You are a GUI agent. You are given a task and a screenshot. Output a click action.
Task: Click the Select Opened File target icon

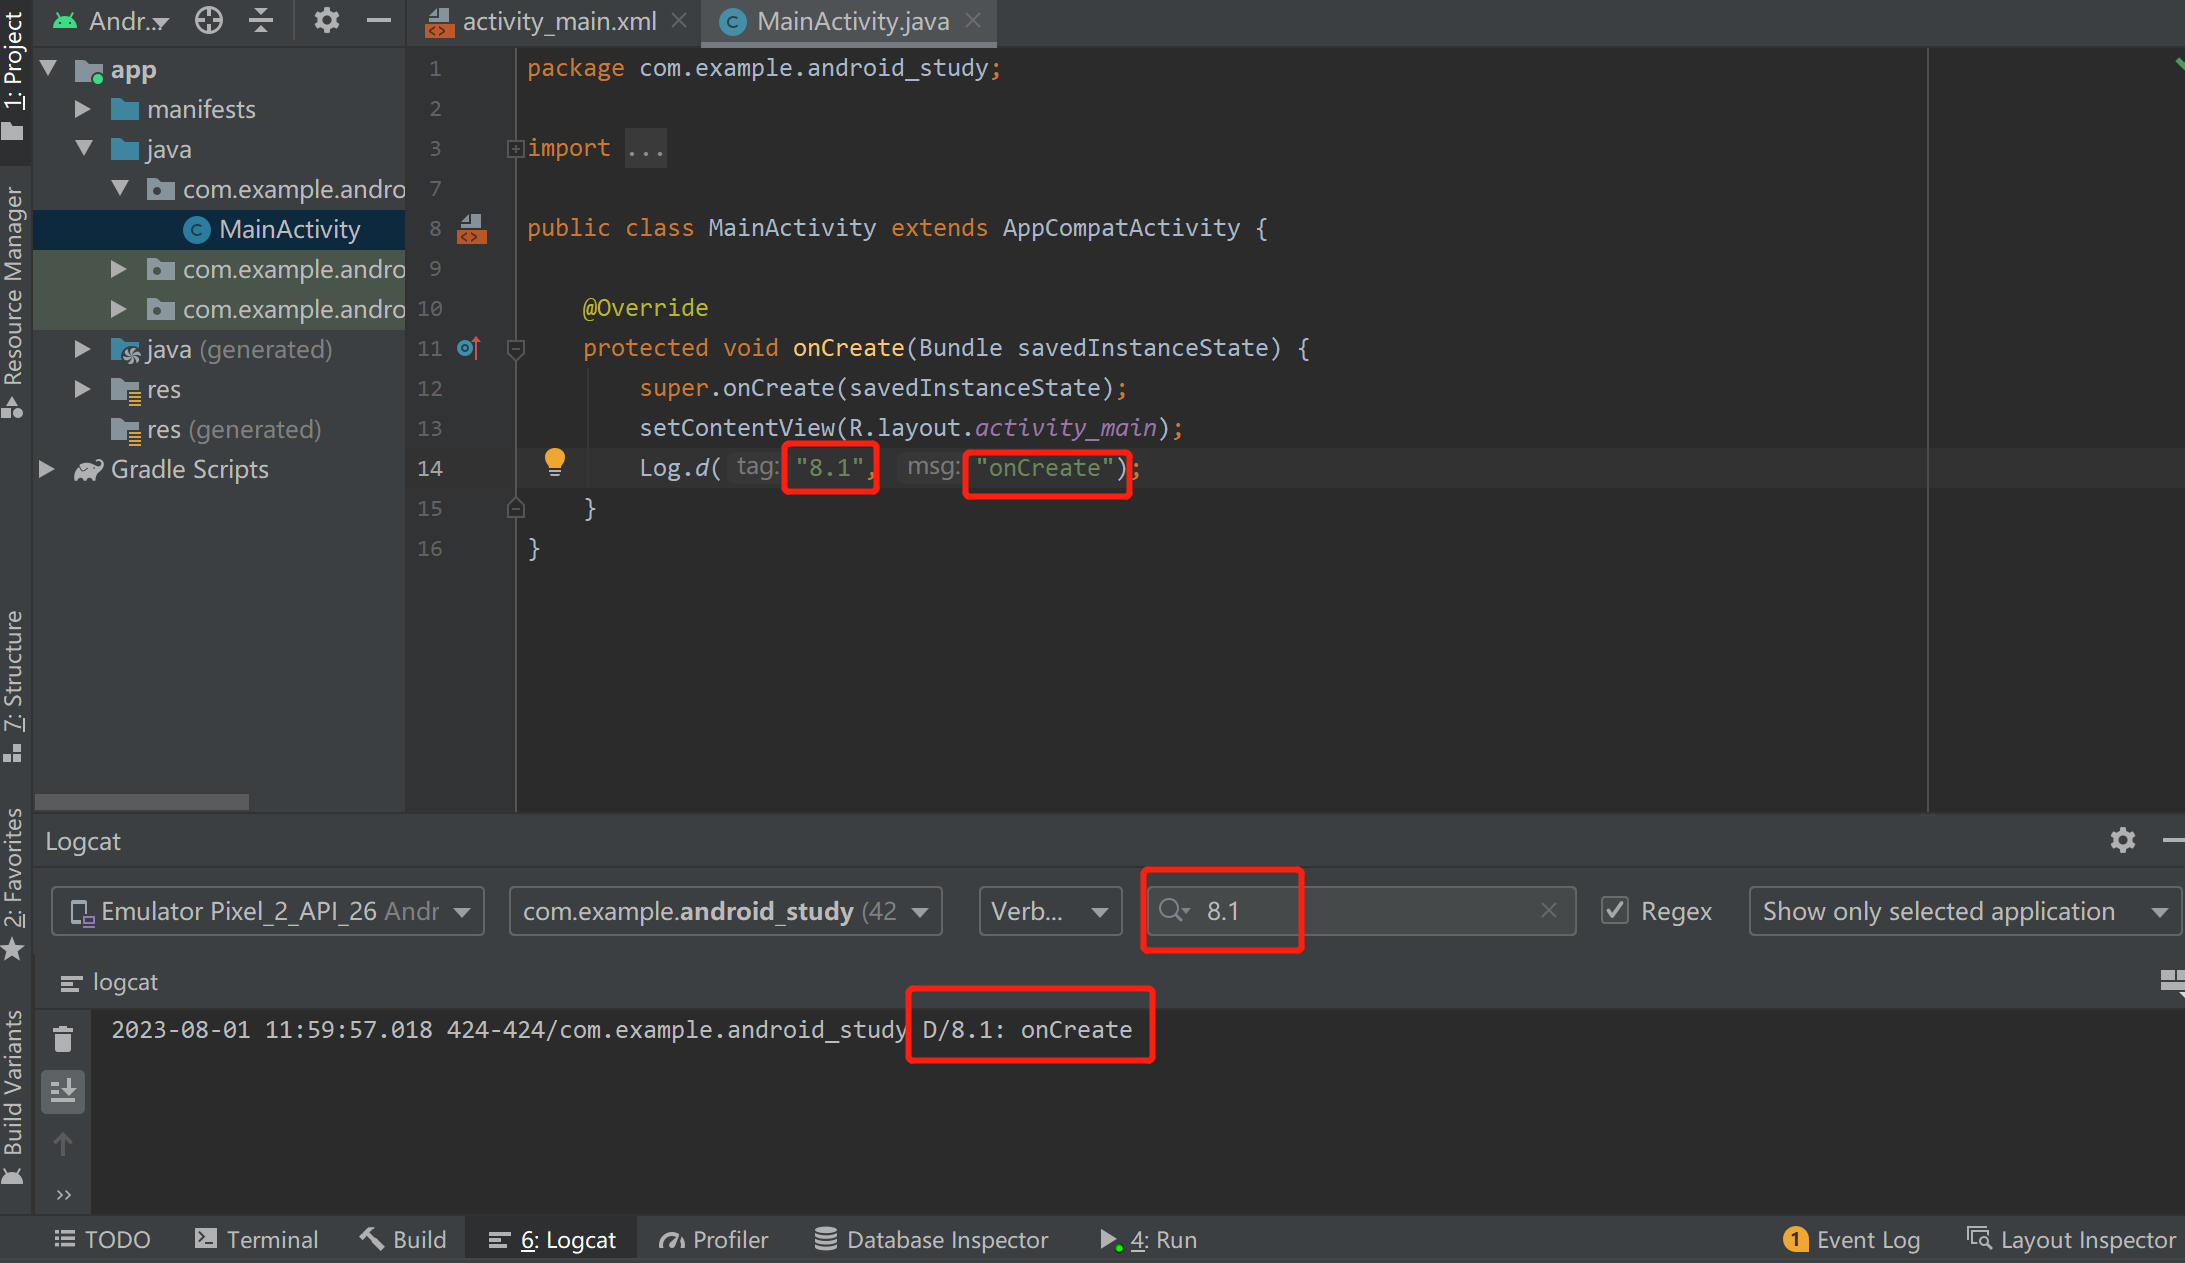tap(208, 20)
